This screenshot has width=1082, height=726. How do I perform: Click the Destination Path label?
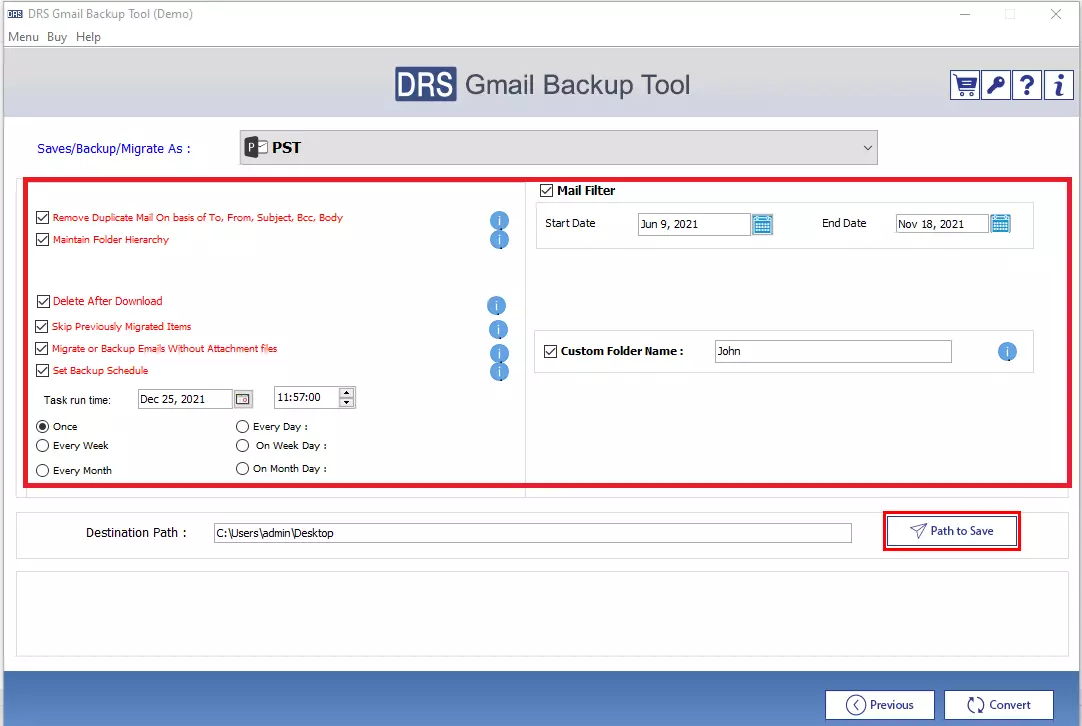pyautogui.click(x=136, y=533)
